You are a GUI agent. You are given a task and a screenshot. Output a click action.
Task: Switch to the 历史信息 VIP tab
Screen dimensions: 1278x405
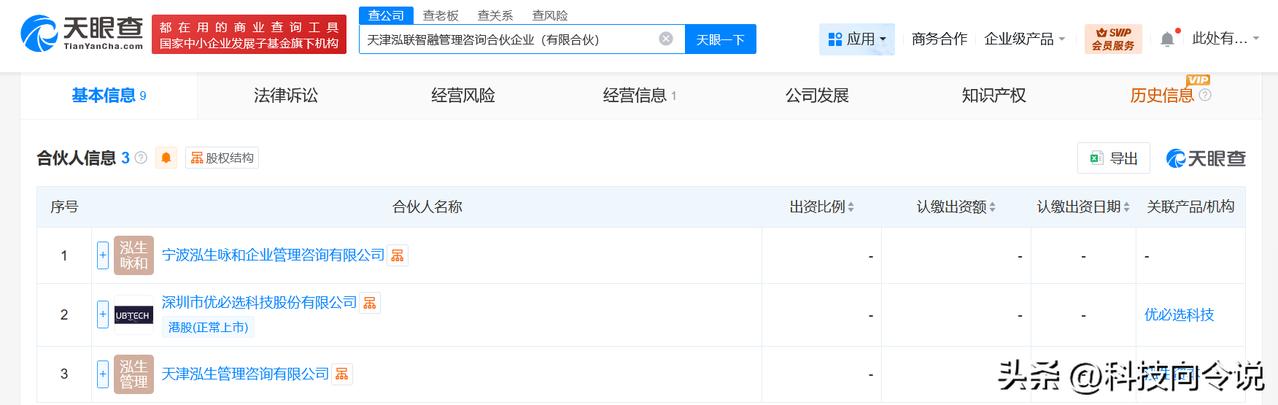click(1162, 96)
